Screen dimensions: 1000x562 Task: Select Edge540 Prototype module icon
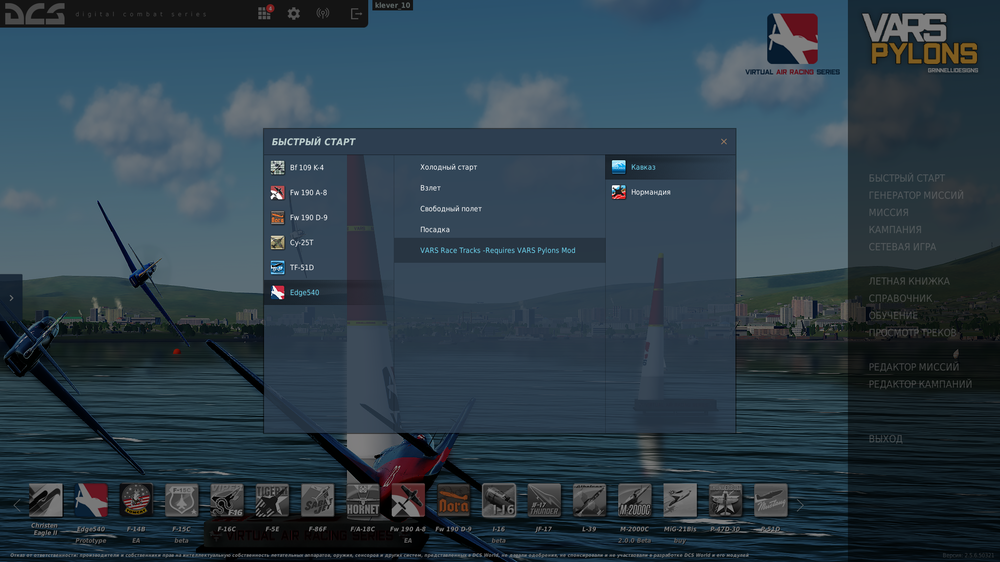(91, 500)
